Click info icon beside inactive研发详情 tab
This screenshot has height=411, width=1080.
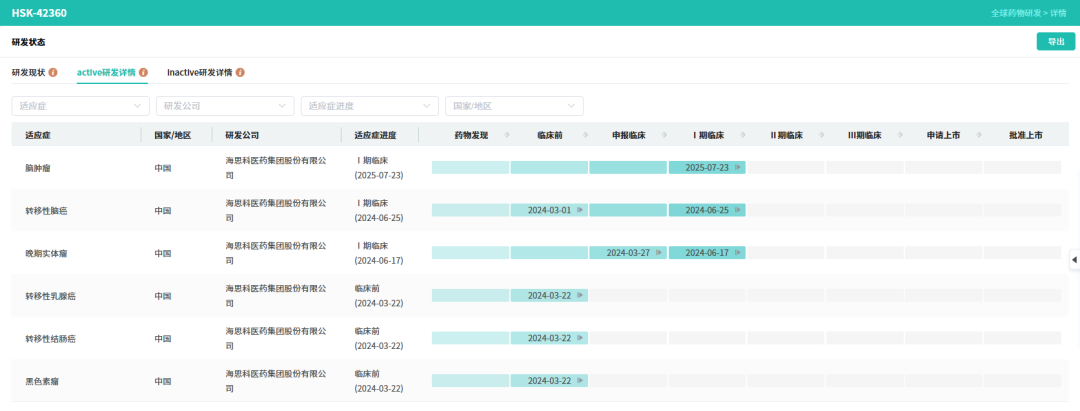coord(240,73)
